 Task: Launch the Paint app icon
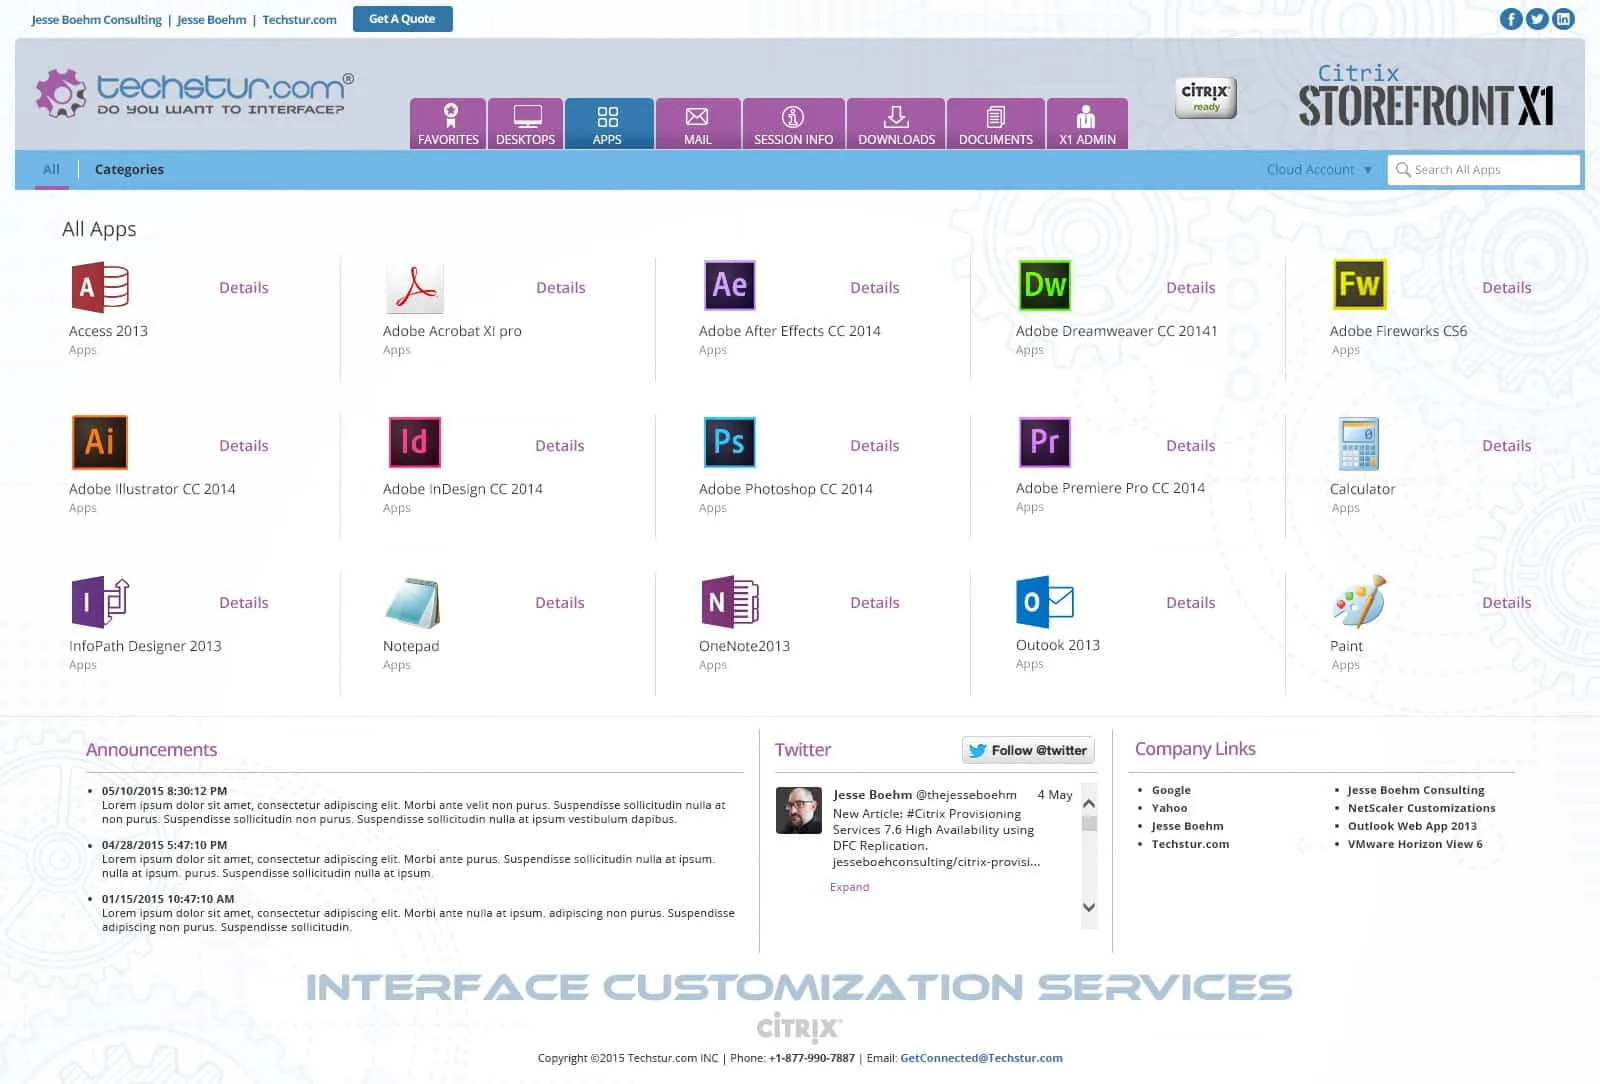click(x=1359, y=601)
